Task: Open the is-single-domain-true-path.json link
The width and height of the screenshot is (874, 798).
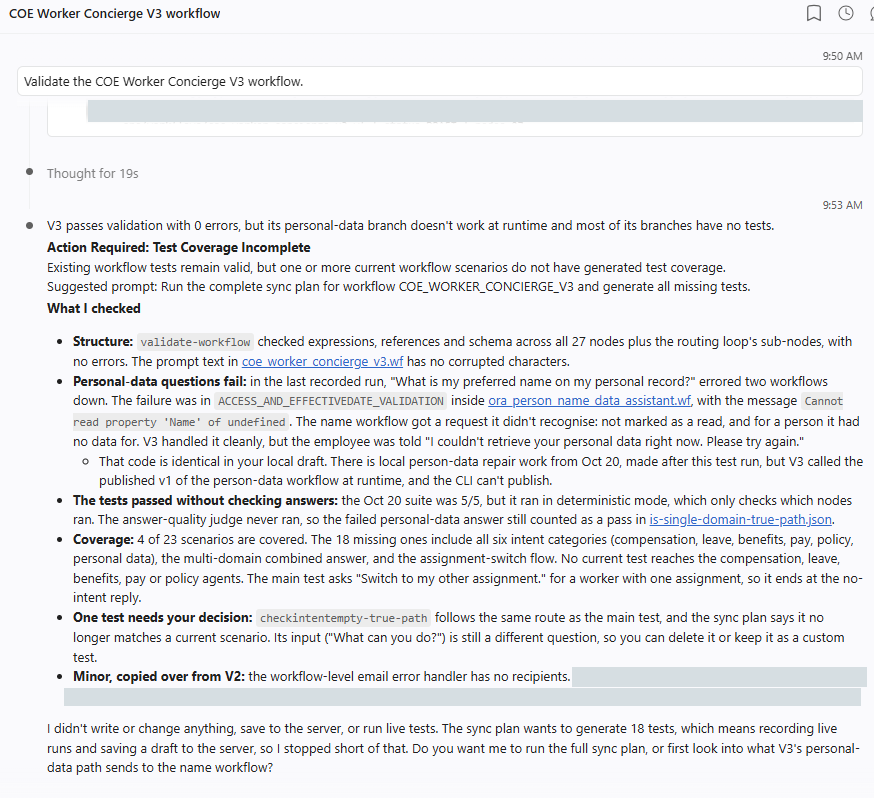Action: click(x=741, y=520)
